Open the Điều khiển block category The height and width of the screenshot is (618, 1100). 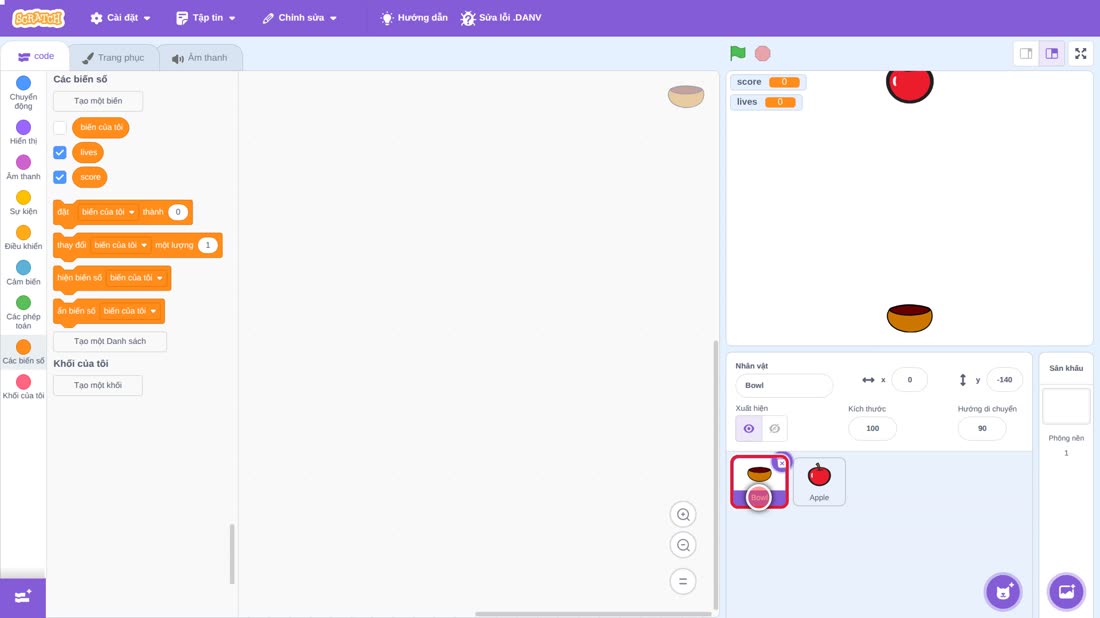coord(23,237)
